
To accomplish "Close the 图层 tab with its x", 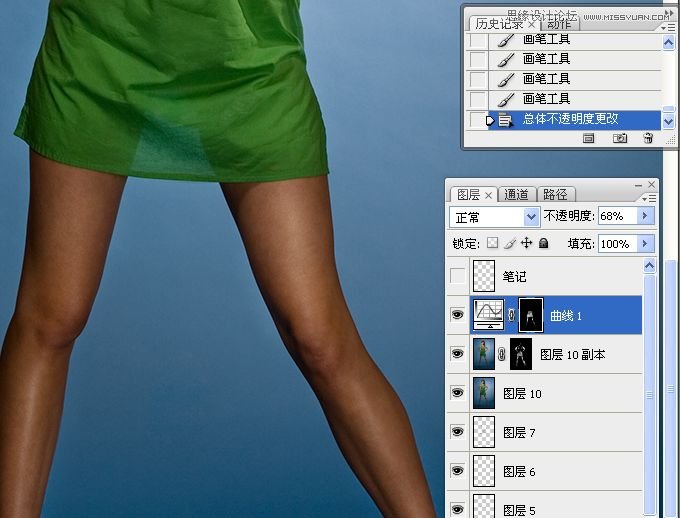I will [x=488, y=195].
